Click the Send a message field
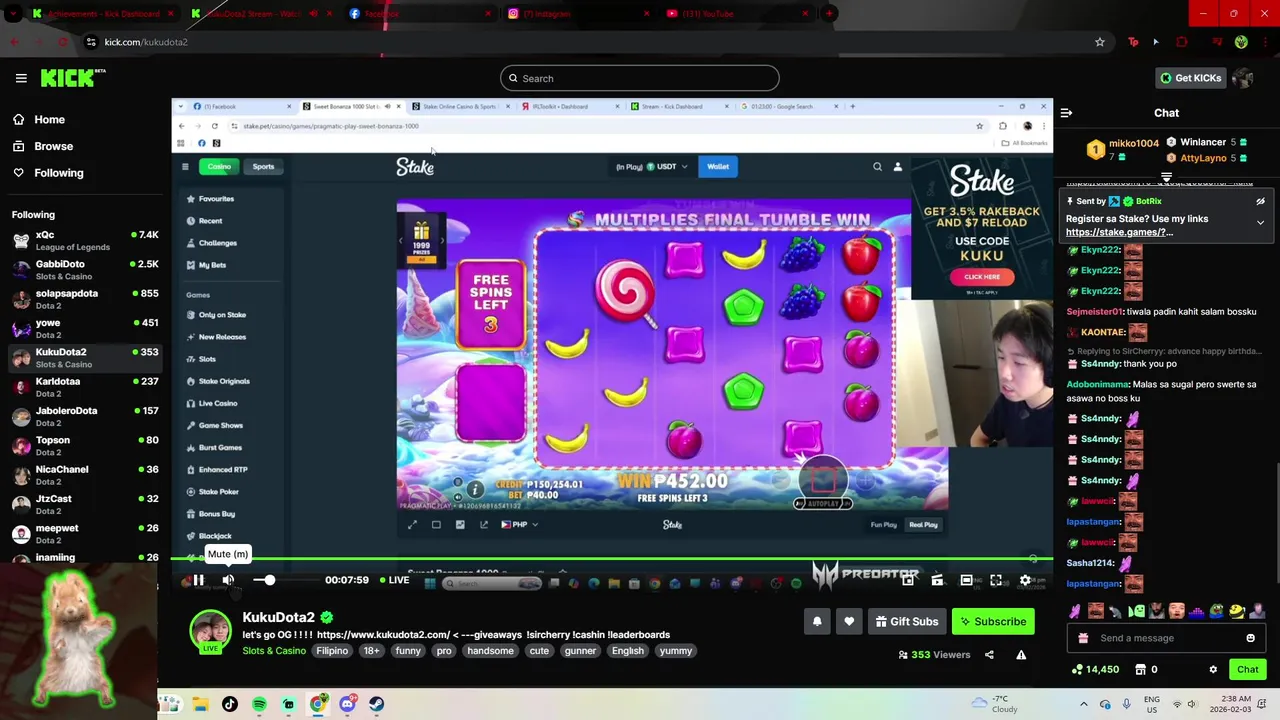Viewport: 1280px width, 720px height. [1164, 638]
